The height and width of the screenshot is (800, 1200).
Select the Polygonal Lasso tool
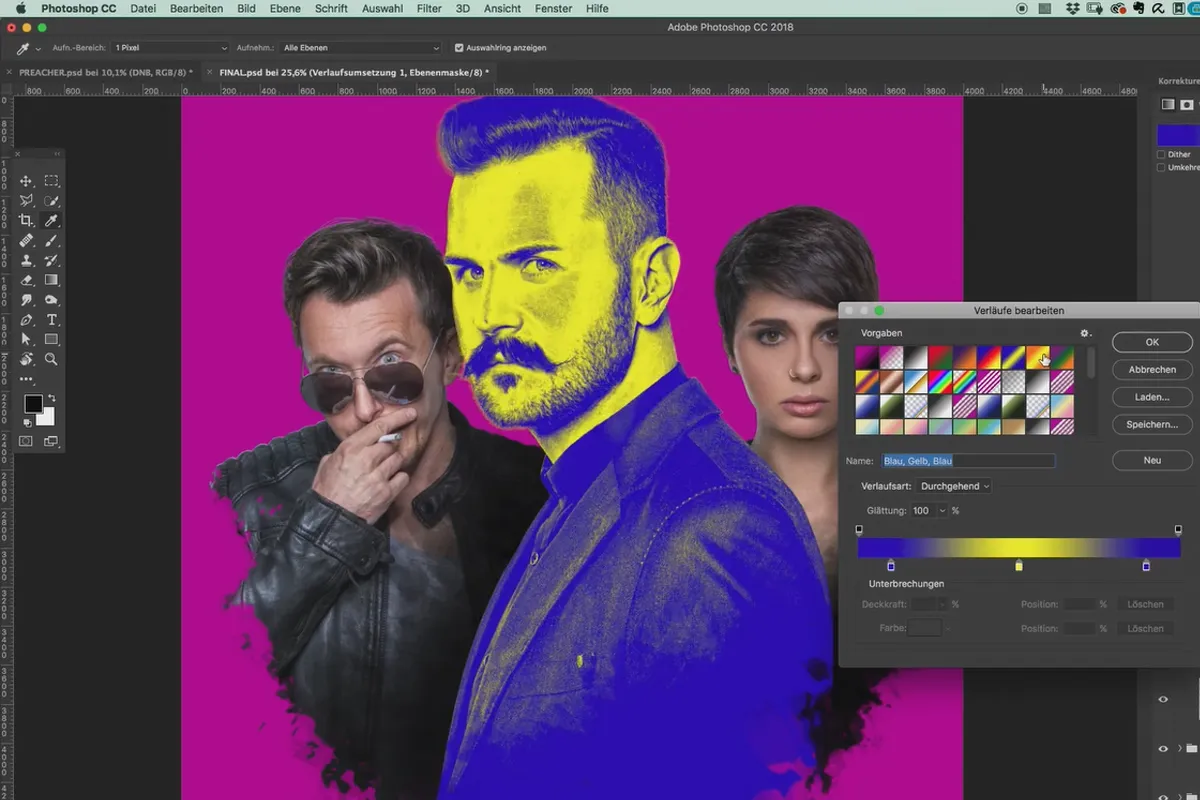tap(26, 201)
